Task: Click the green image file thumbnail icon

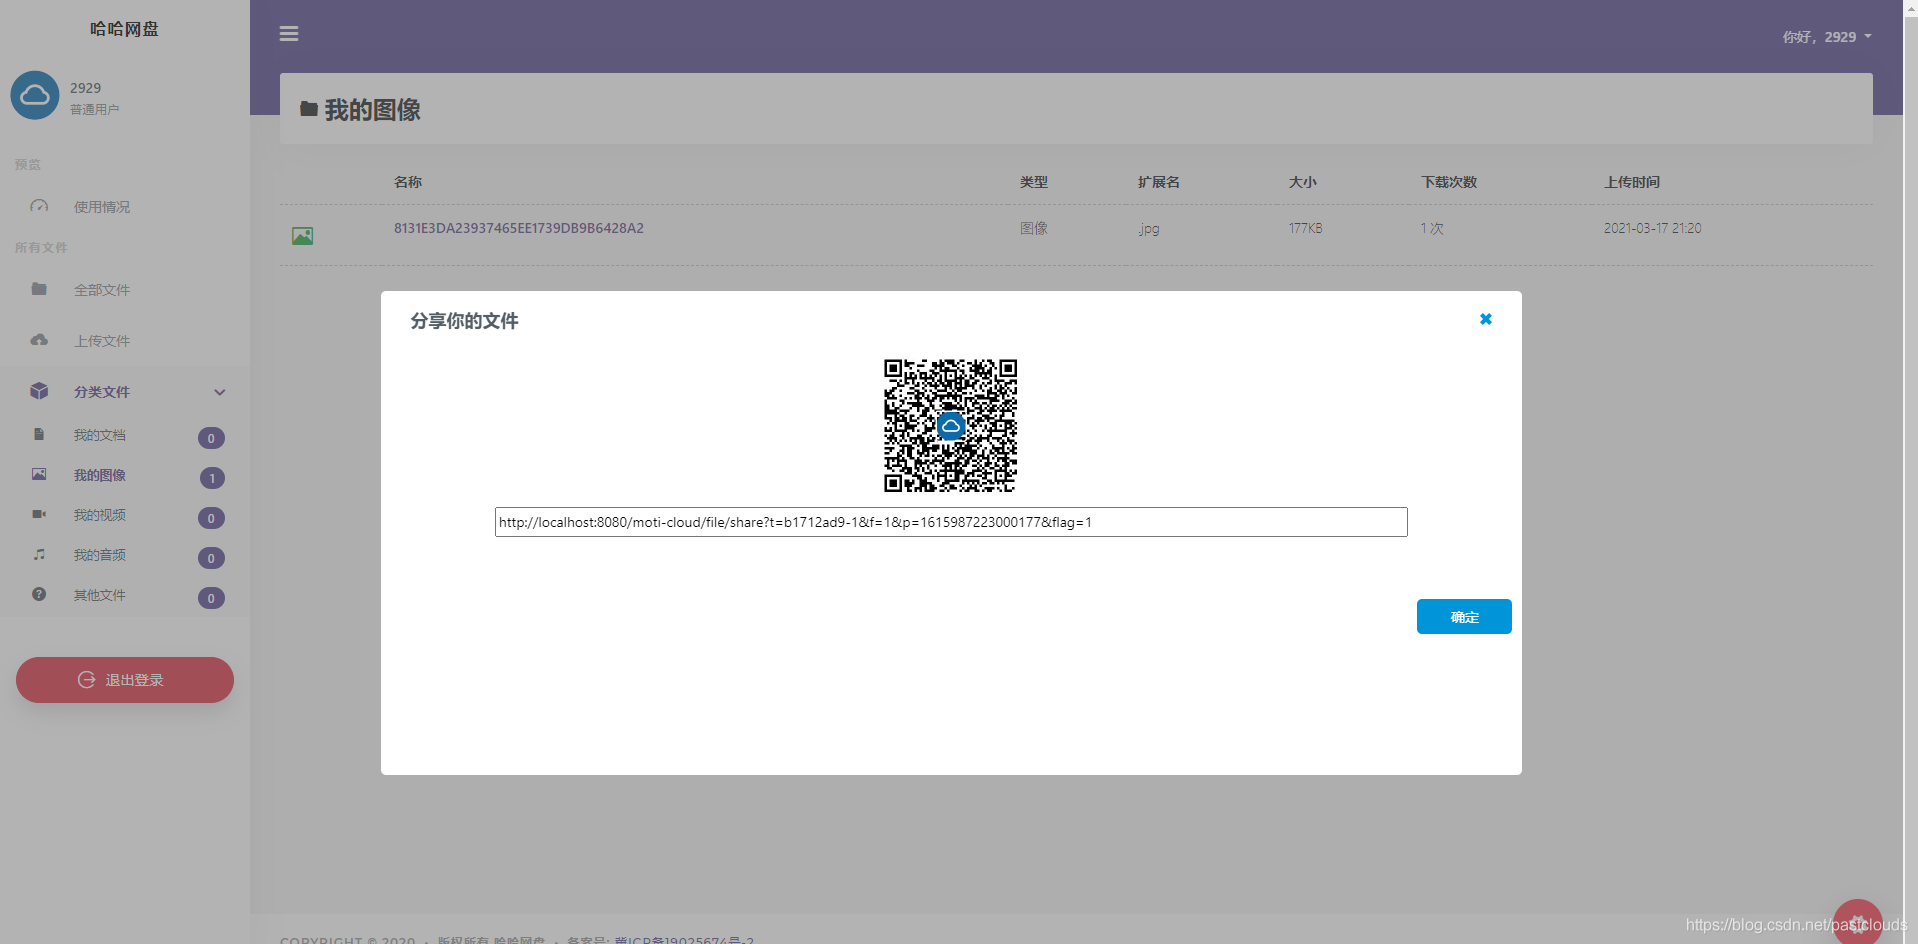Action: click(302, 236)
